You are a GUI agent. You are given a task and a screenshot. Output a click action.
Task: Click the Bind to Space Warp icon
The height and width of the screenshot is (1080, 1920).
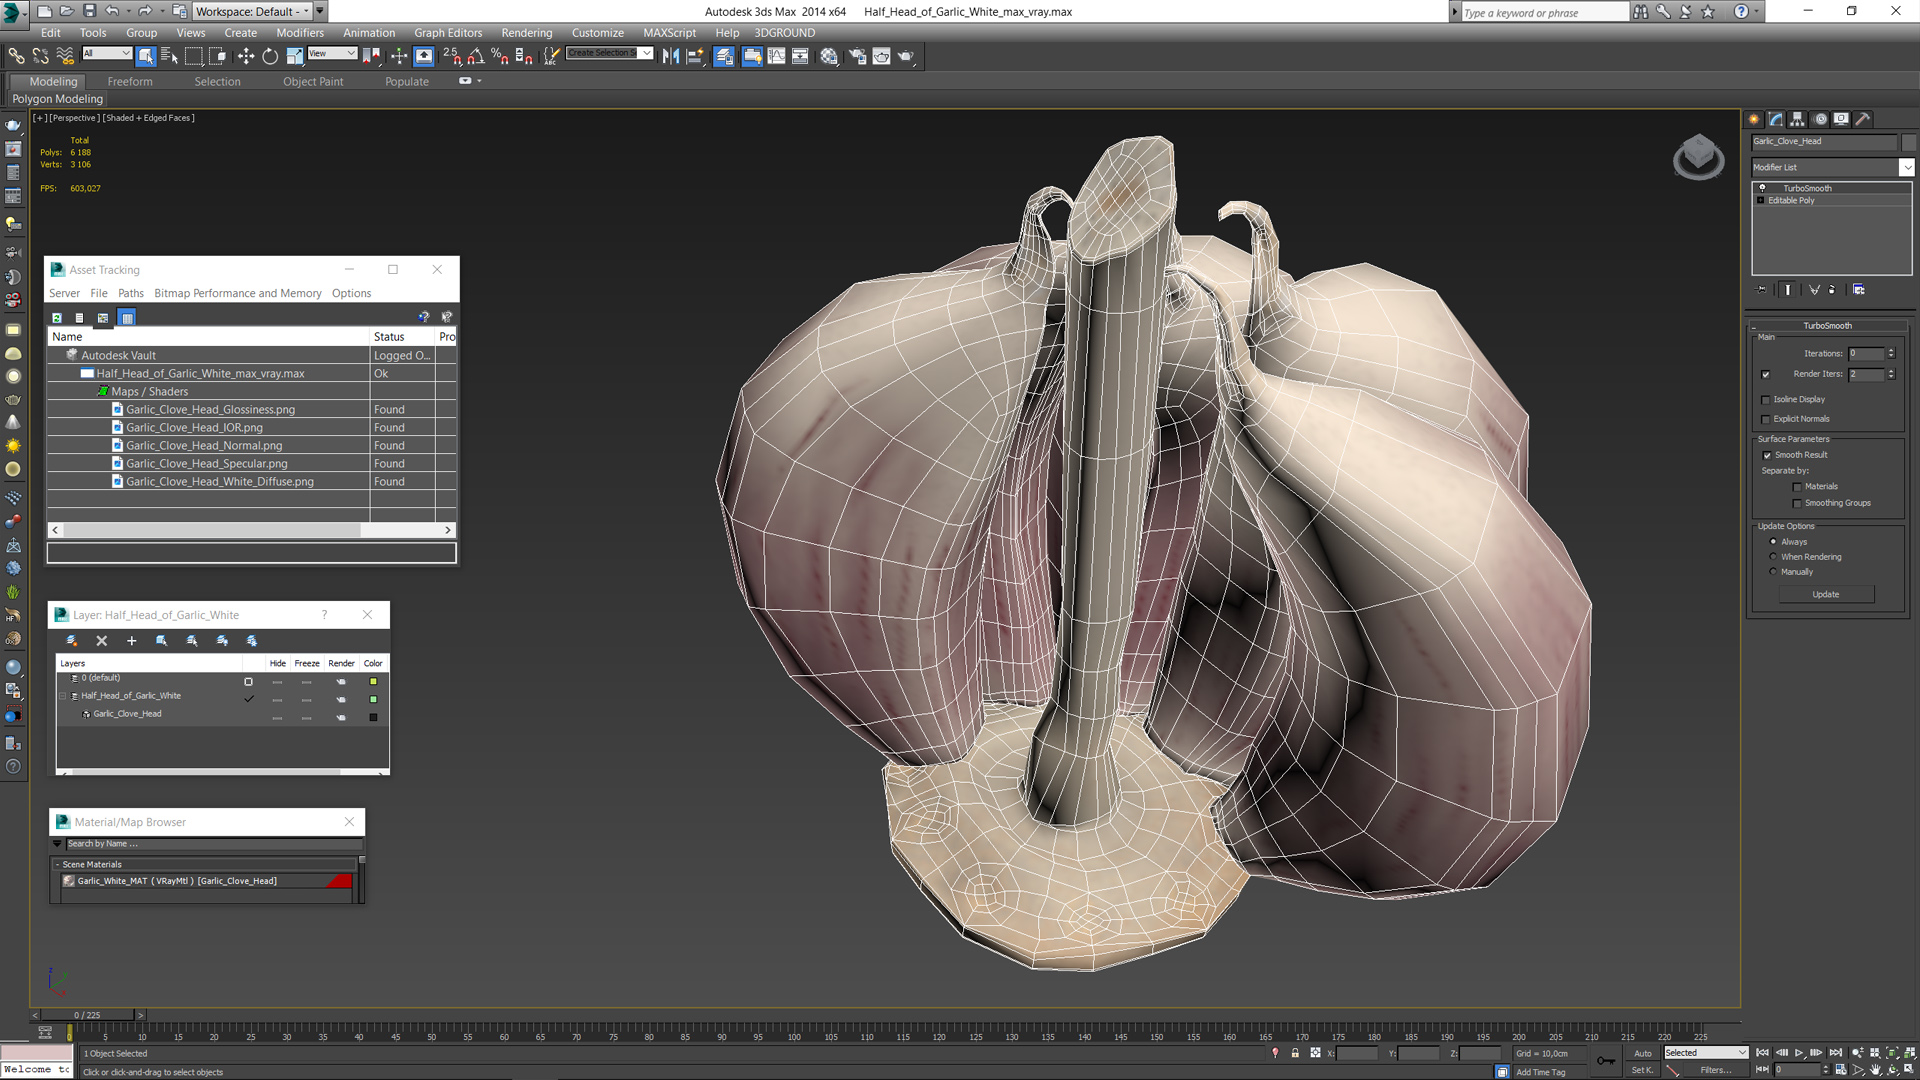coord(65,56)
